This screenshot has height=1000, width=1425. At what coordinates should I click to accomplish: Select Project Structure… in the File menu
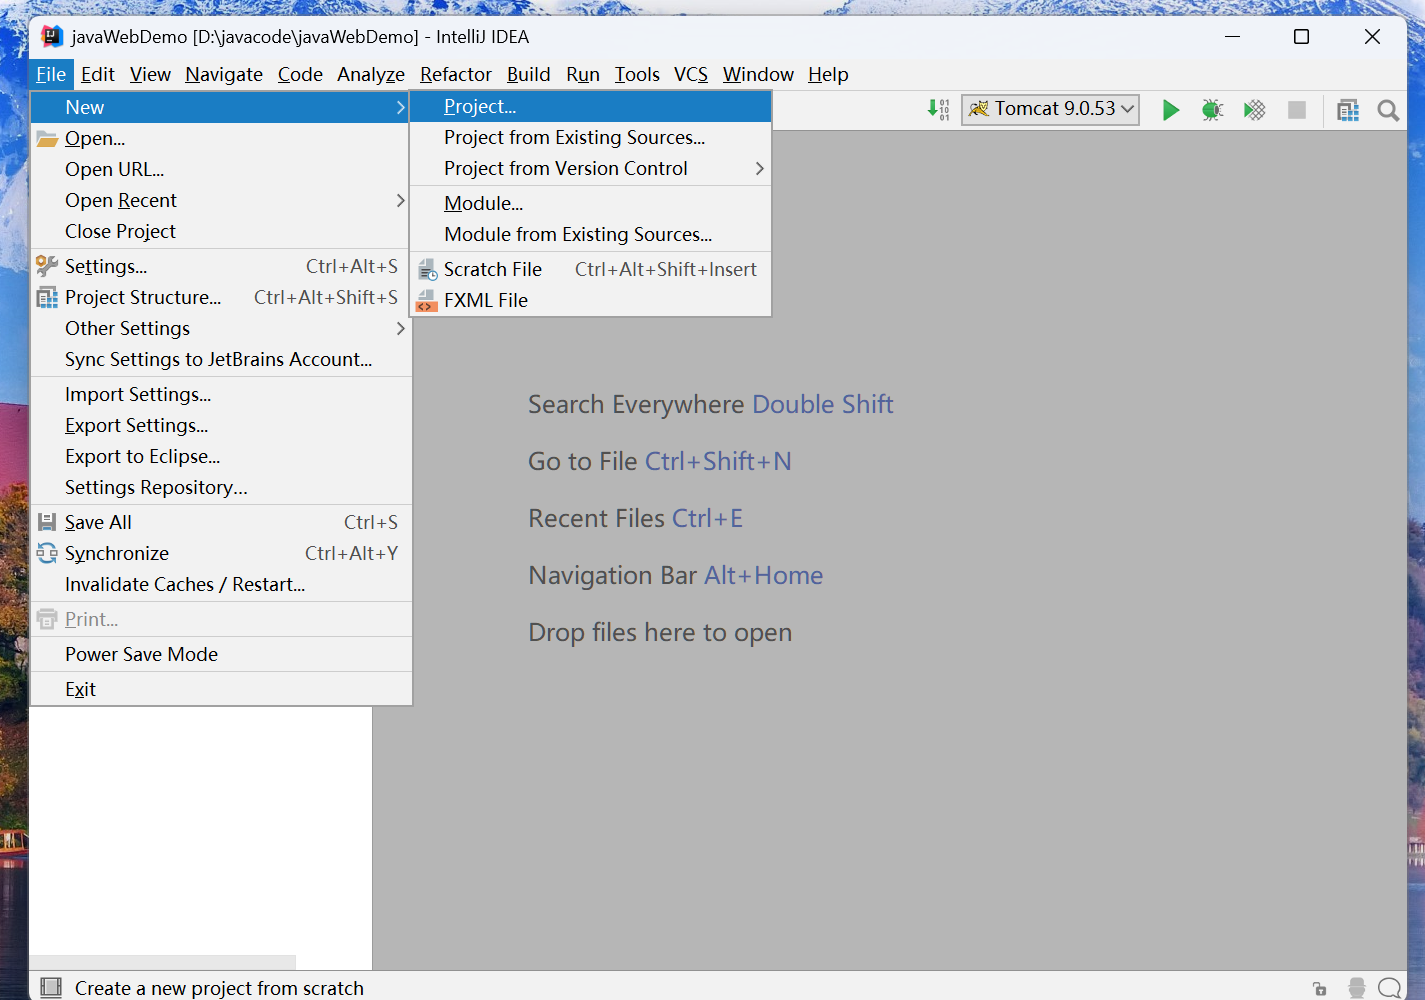tap(221, 297)
